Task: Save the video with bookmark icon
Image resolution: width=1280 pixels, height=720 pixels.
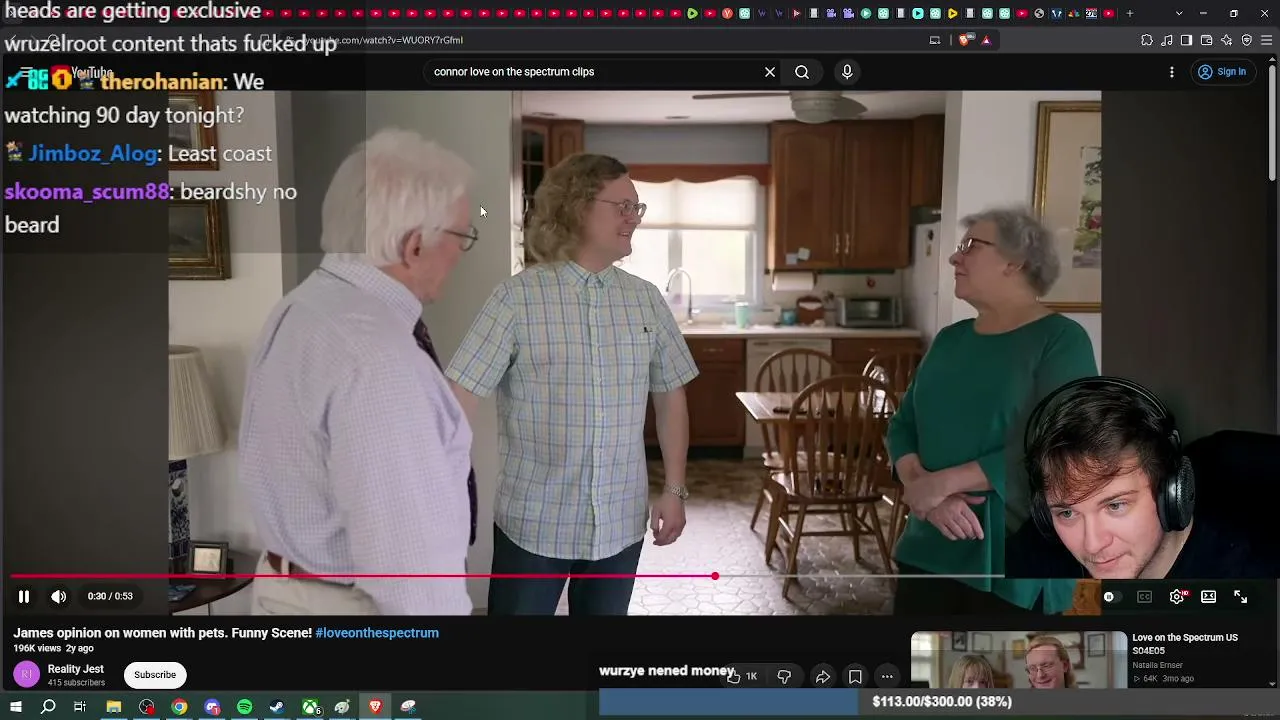Action: [855, 677]
